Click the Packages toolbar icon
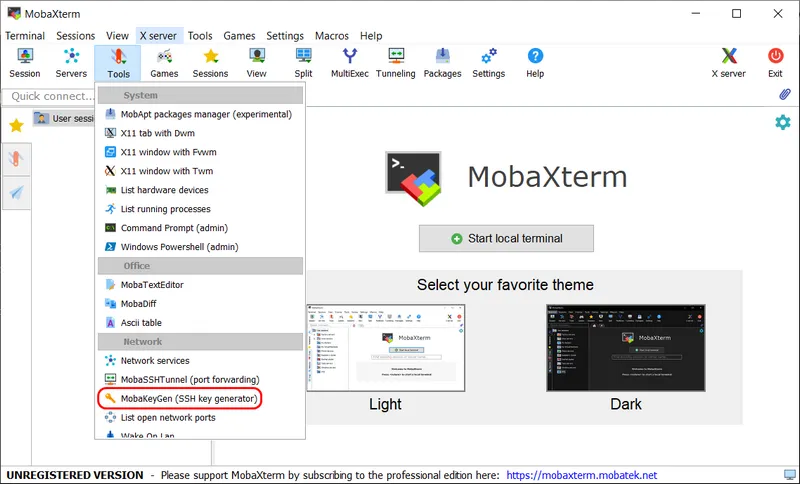The image size is (800, 484). tap(442, 63)
